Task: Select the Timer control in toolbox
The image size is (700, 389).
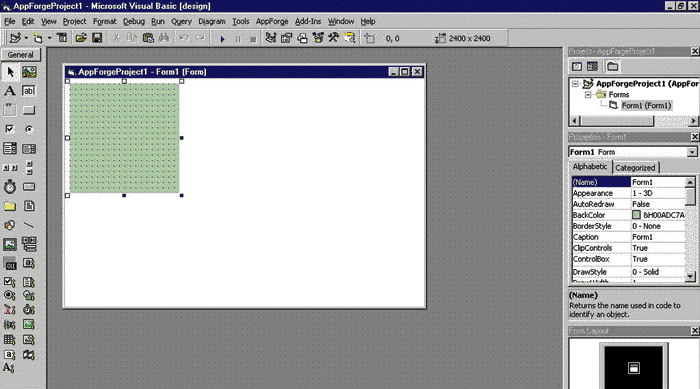Action: point(9,187)
